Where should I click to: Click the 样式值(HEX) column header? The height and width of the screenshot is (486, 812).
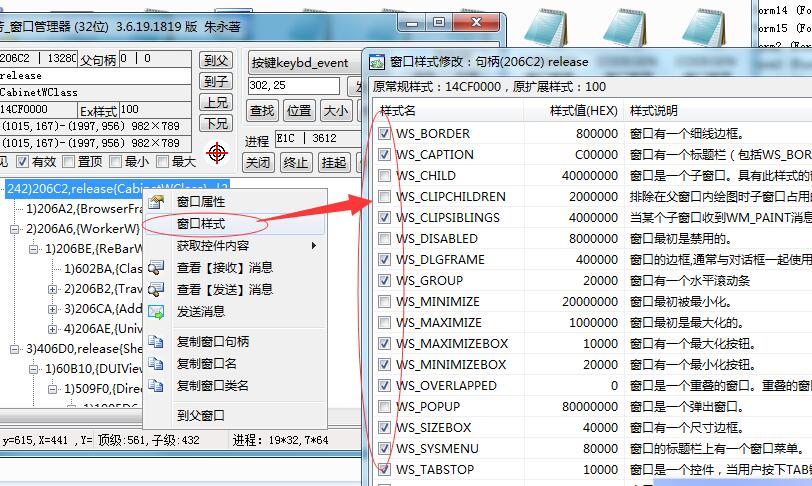pyautogui.click(x=574, y=110)
